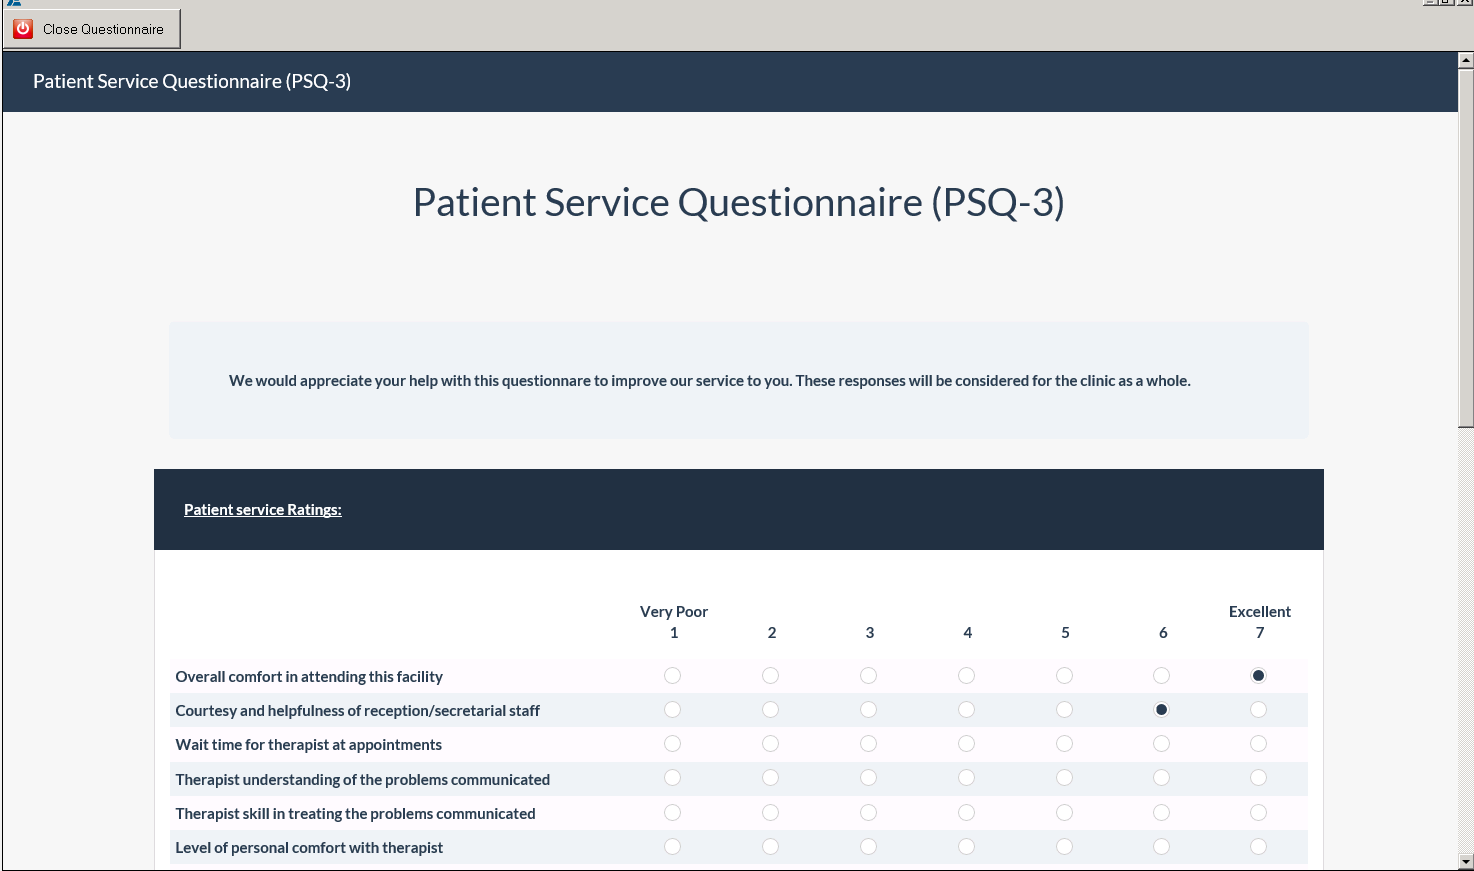Viewport: 1474px width, 871px height.
Task: Change courtesy of reception staff rating to 7
Action: [1258, 709]
